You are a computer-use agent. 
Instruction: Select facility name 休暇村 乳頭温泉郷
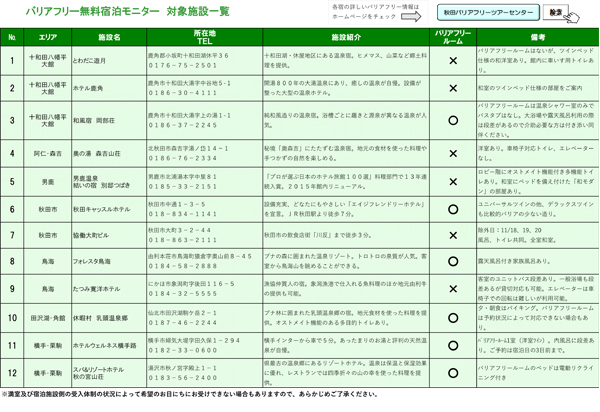100,318
